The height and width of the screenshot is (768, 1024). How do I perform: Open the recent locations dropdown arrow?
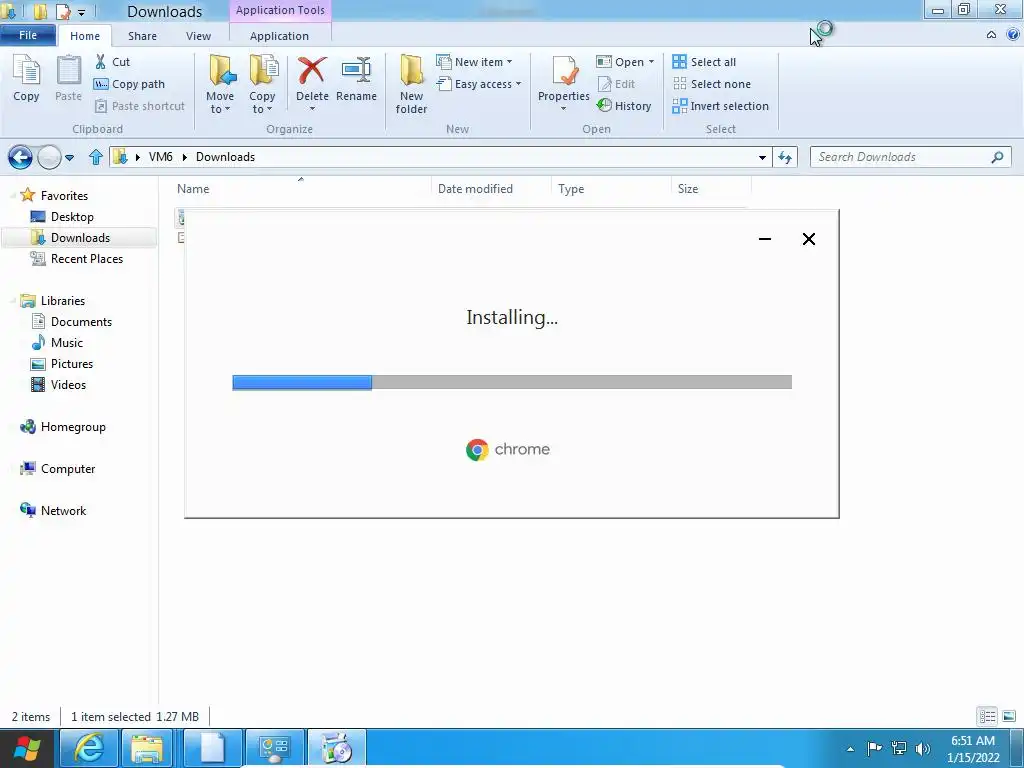click(69, 157)
